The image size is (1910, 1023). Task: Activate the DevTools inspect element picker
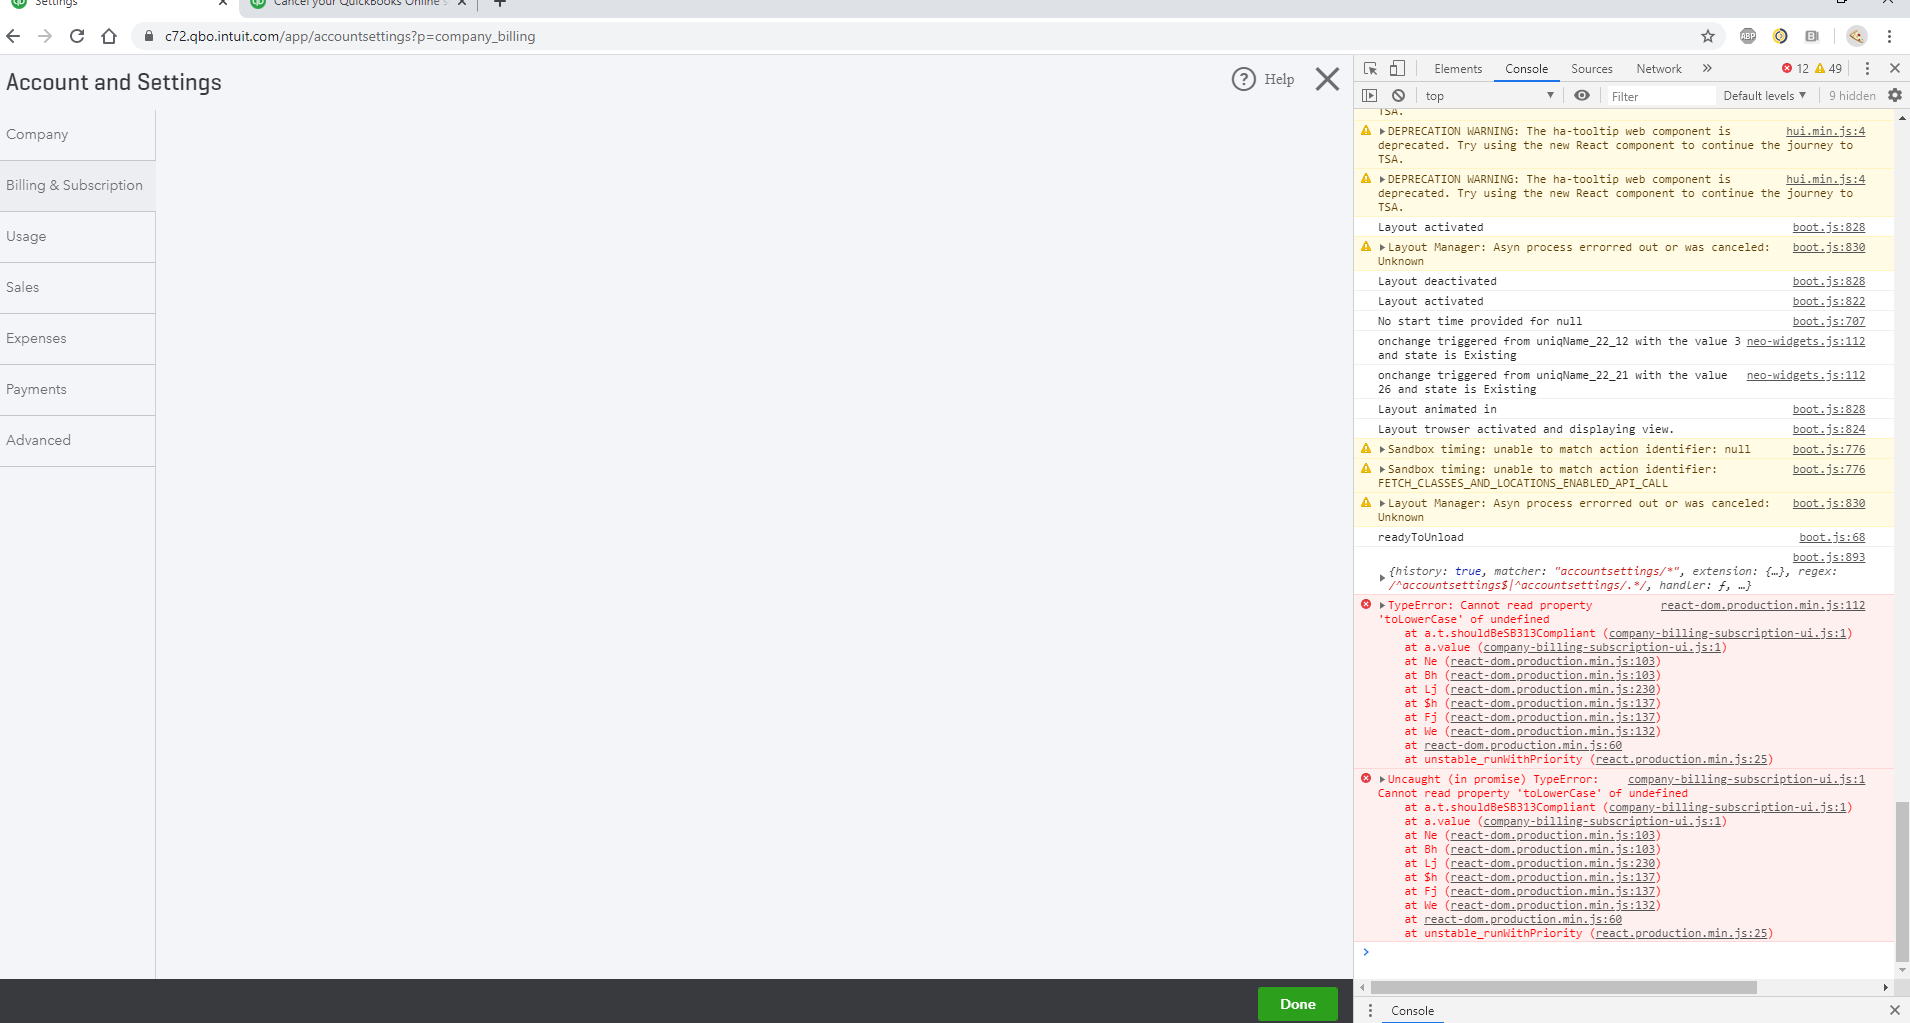(1370, 68)
